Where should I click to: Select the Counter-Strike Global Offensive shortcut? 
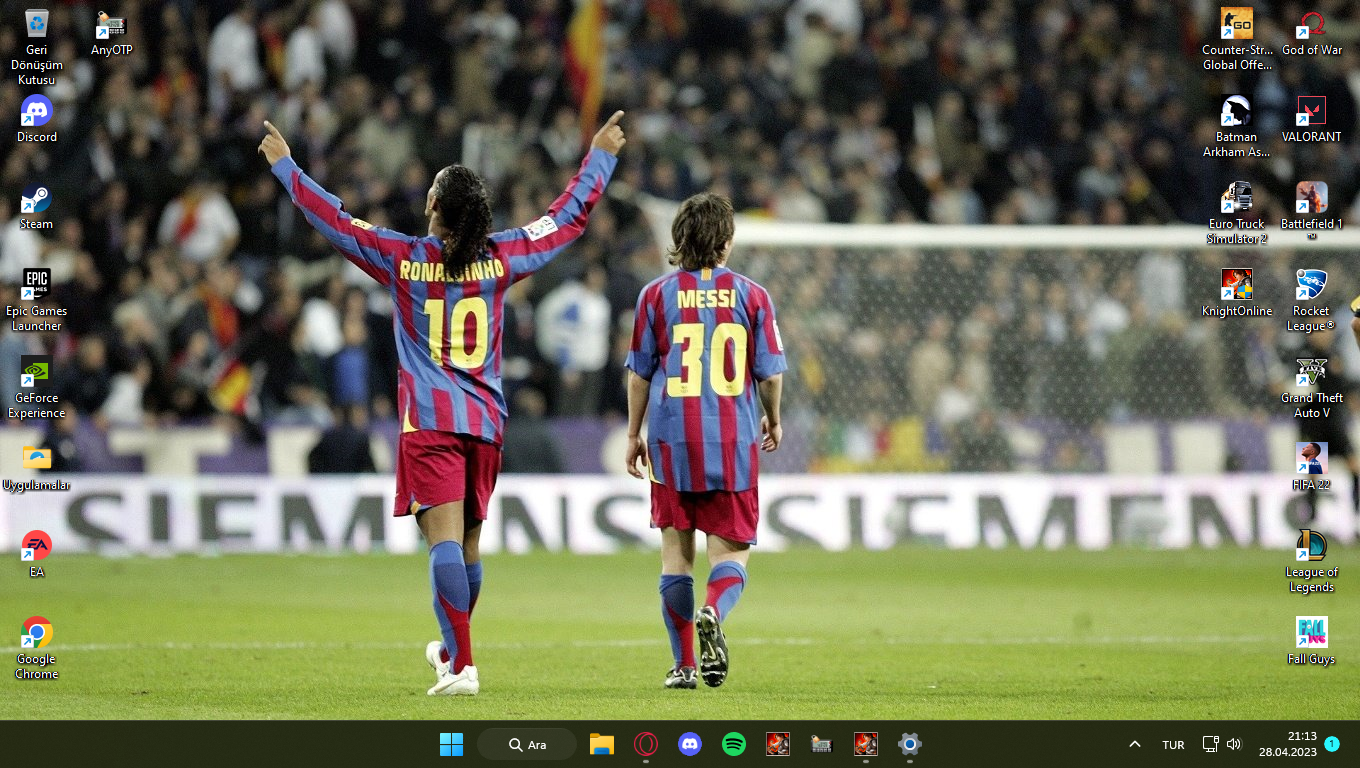point(1237,39)
